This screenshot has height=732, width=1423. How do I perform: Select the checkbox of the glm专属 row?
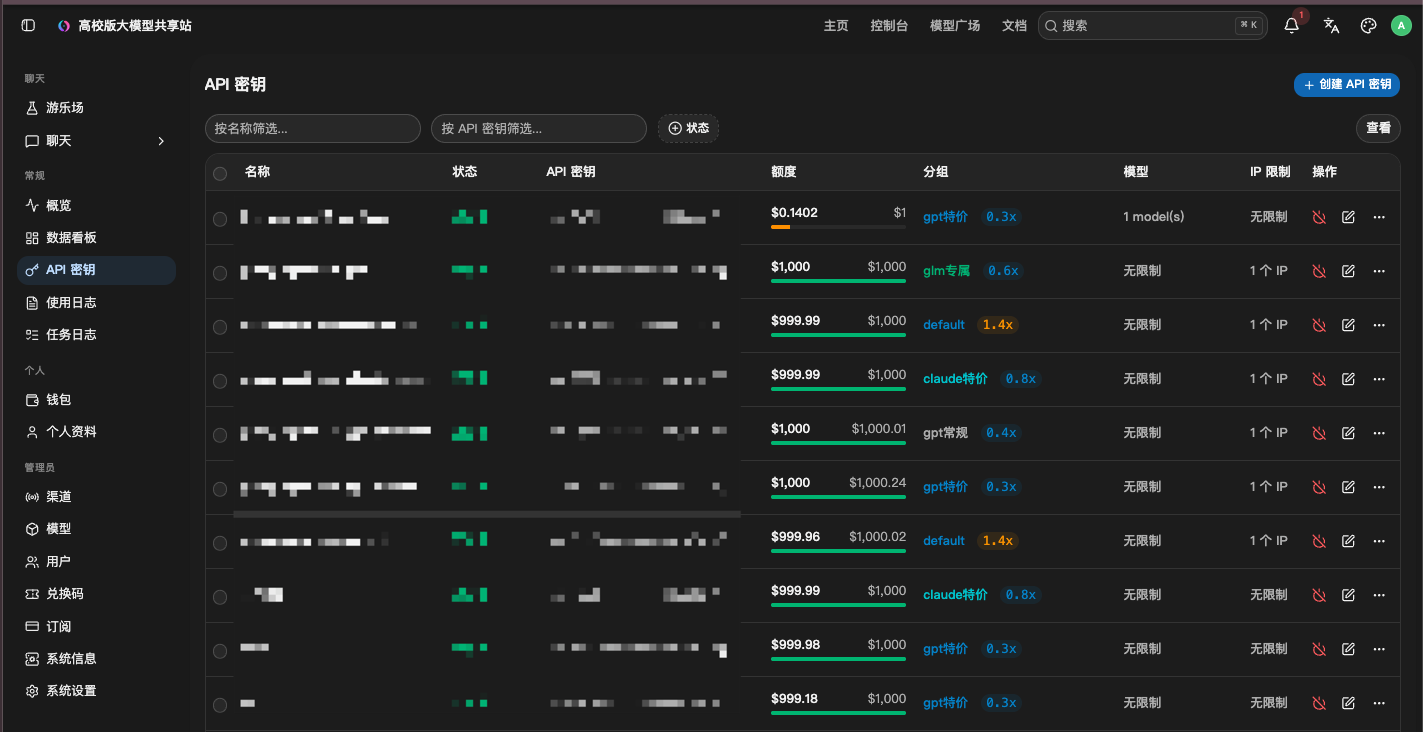220,273
